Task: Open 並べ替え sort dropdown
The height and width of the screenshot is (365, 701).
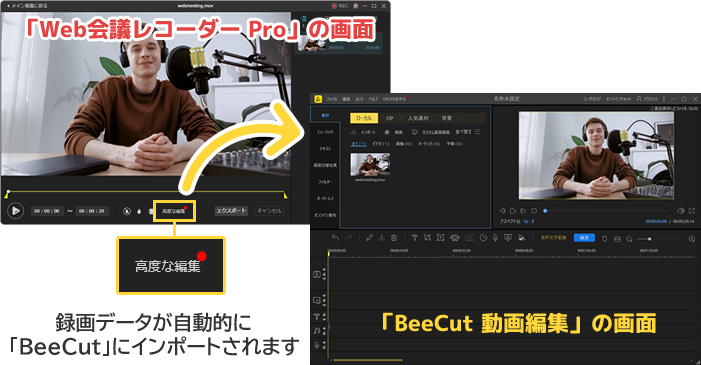Action: (467, 132)
